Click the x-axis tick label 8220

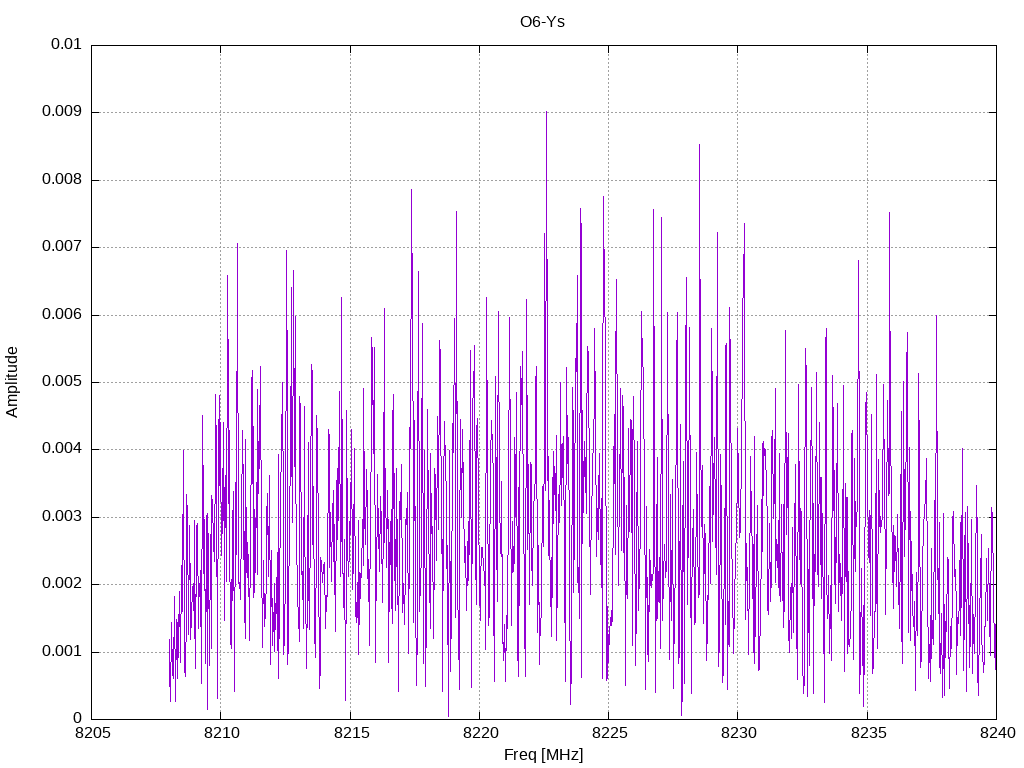point(481,733)
